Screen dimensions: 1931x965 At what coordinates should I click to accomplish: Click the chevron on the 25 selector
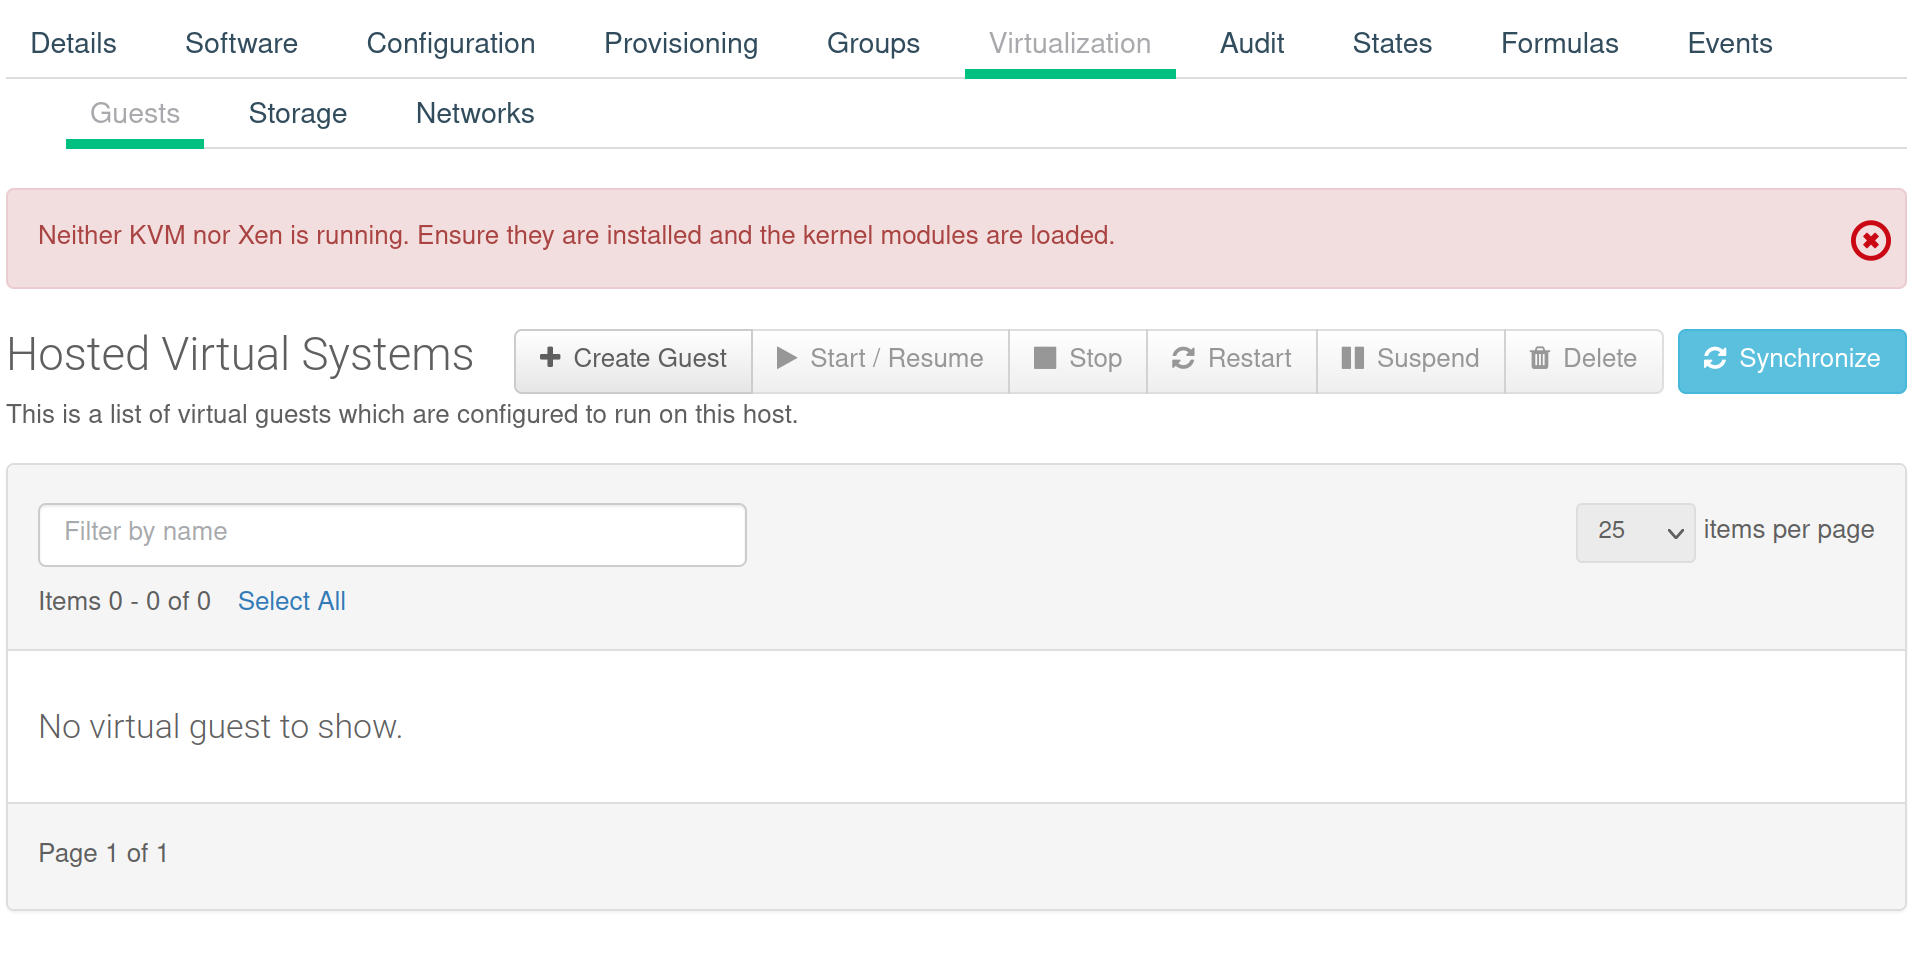[x=1676, y=533]
